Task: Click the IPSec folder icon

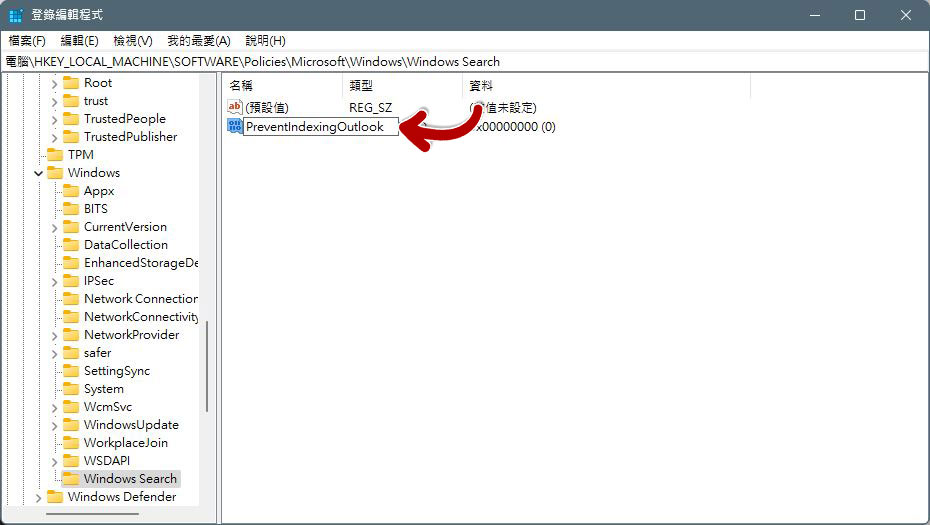Action: pyautogui.click(x=71, y=281)
